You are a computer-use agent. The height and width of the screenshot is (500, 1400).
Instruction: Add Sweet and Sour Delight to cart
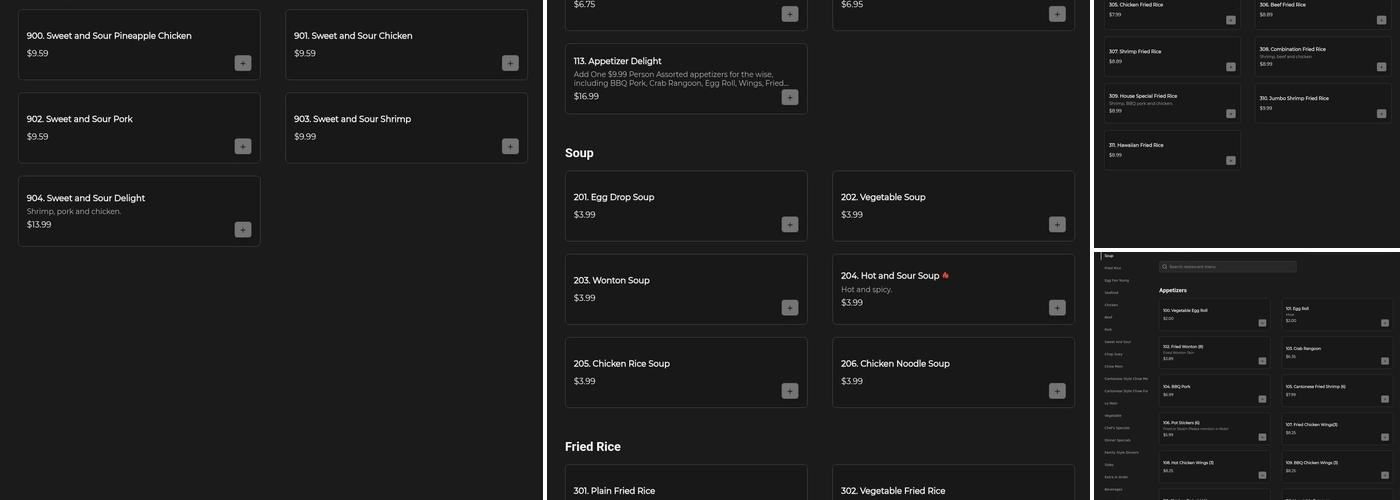[243, 229]
